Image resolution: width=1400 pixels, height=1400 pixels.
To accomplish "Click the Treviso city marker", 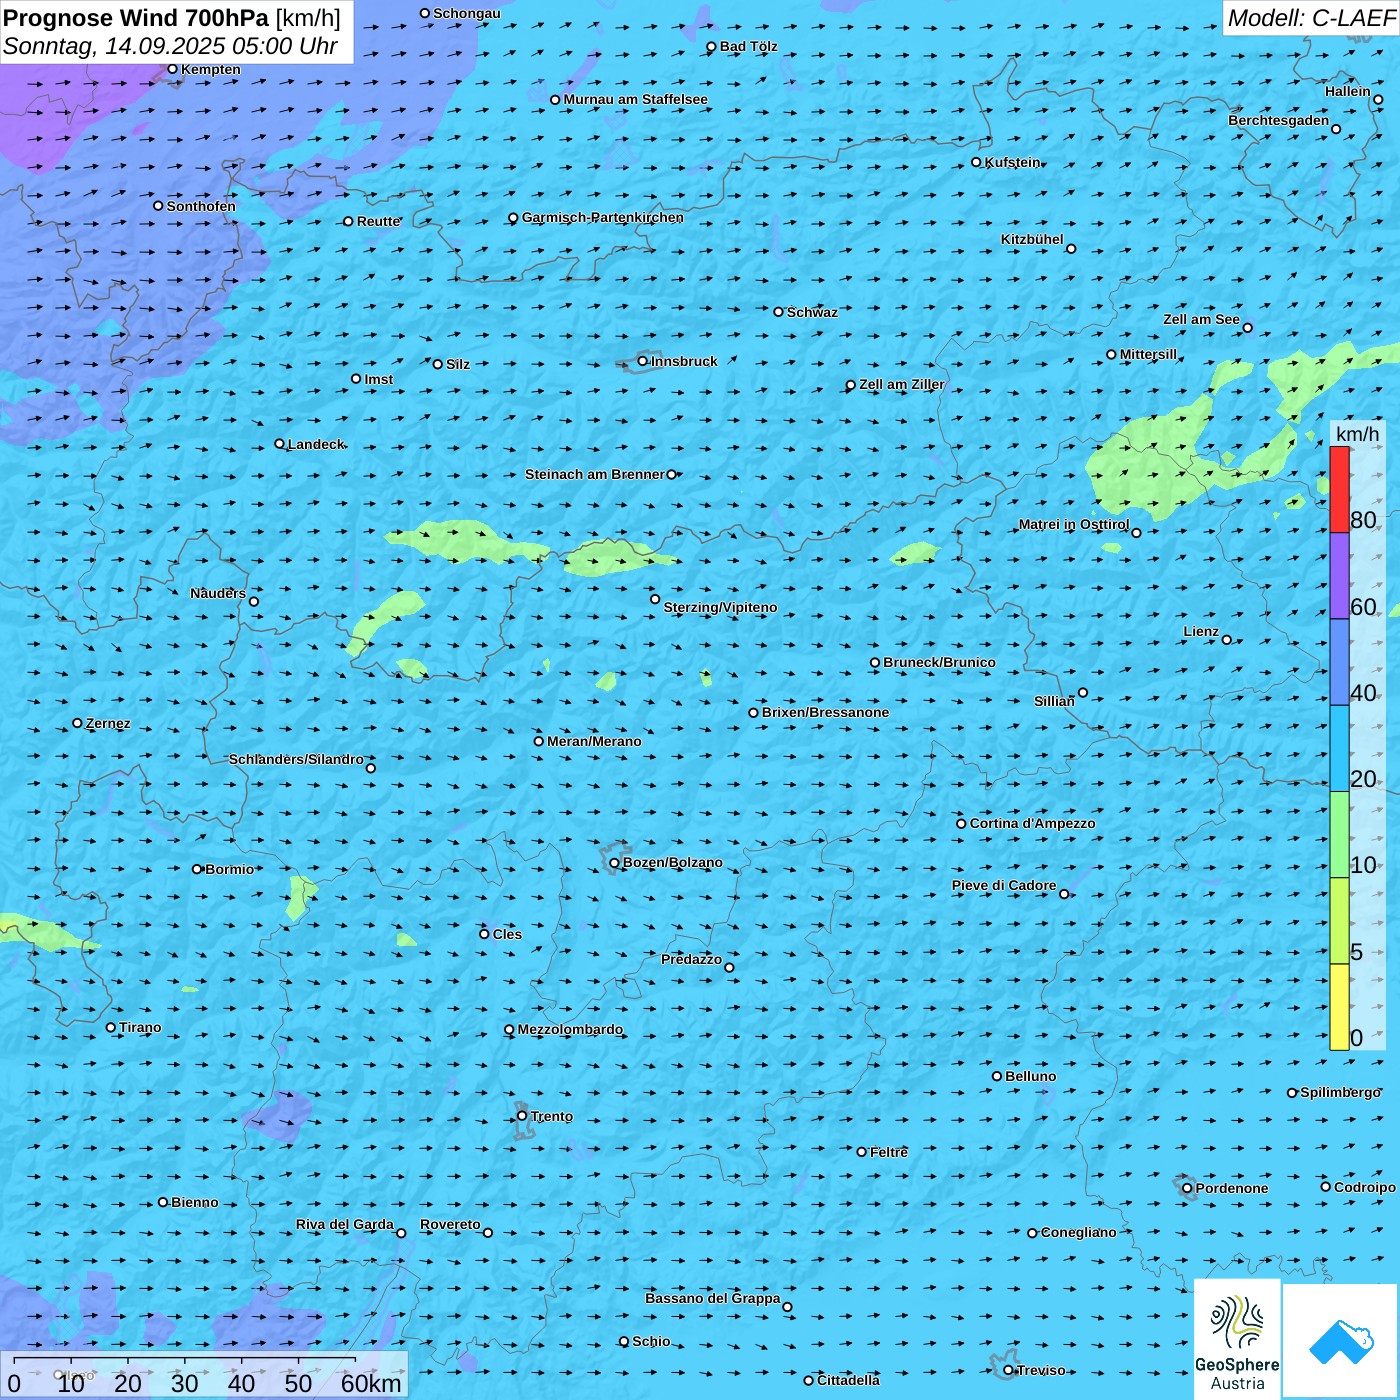I will [1008, 1370].
